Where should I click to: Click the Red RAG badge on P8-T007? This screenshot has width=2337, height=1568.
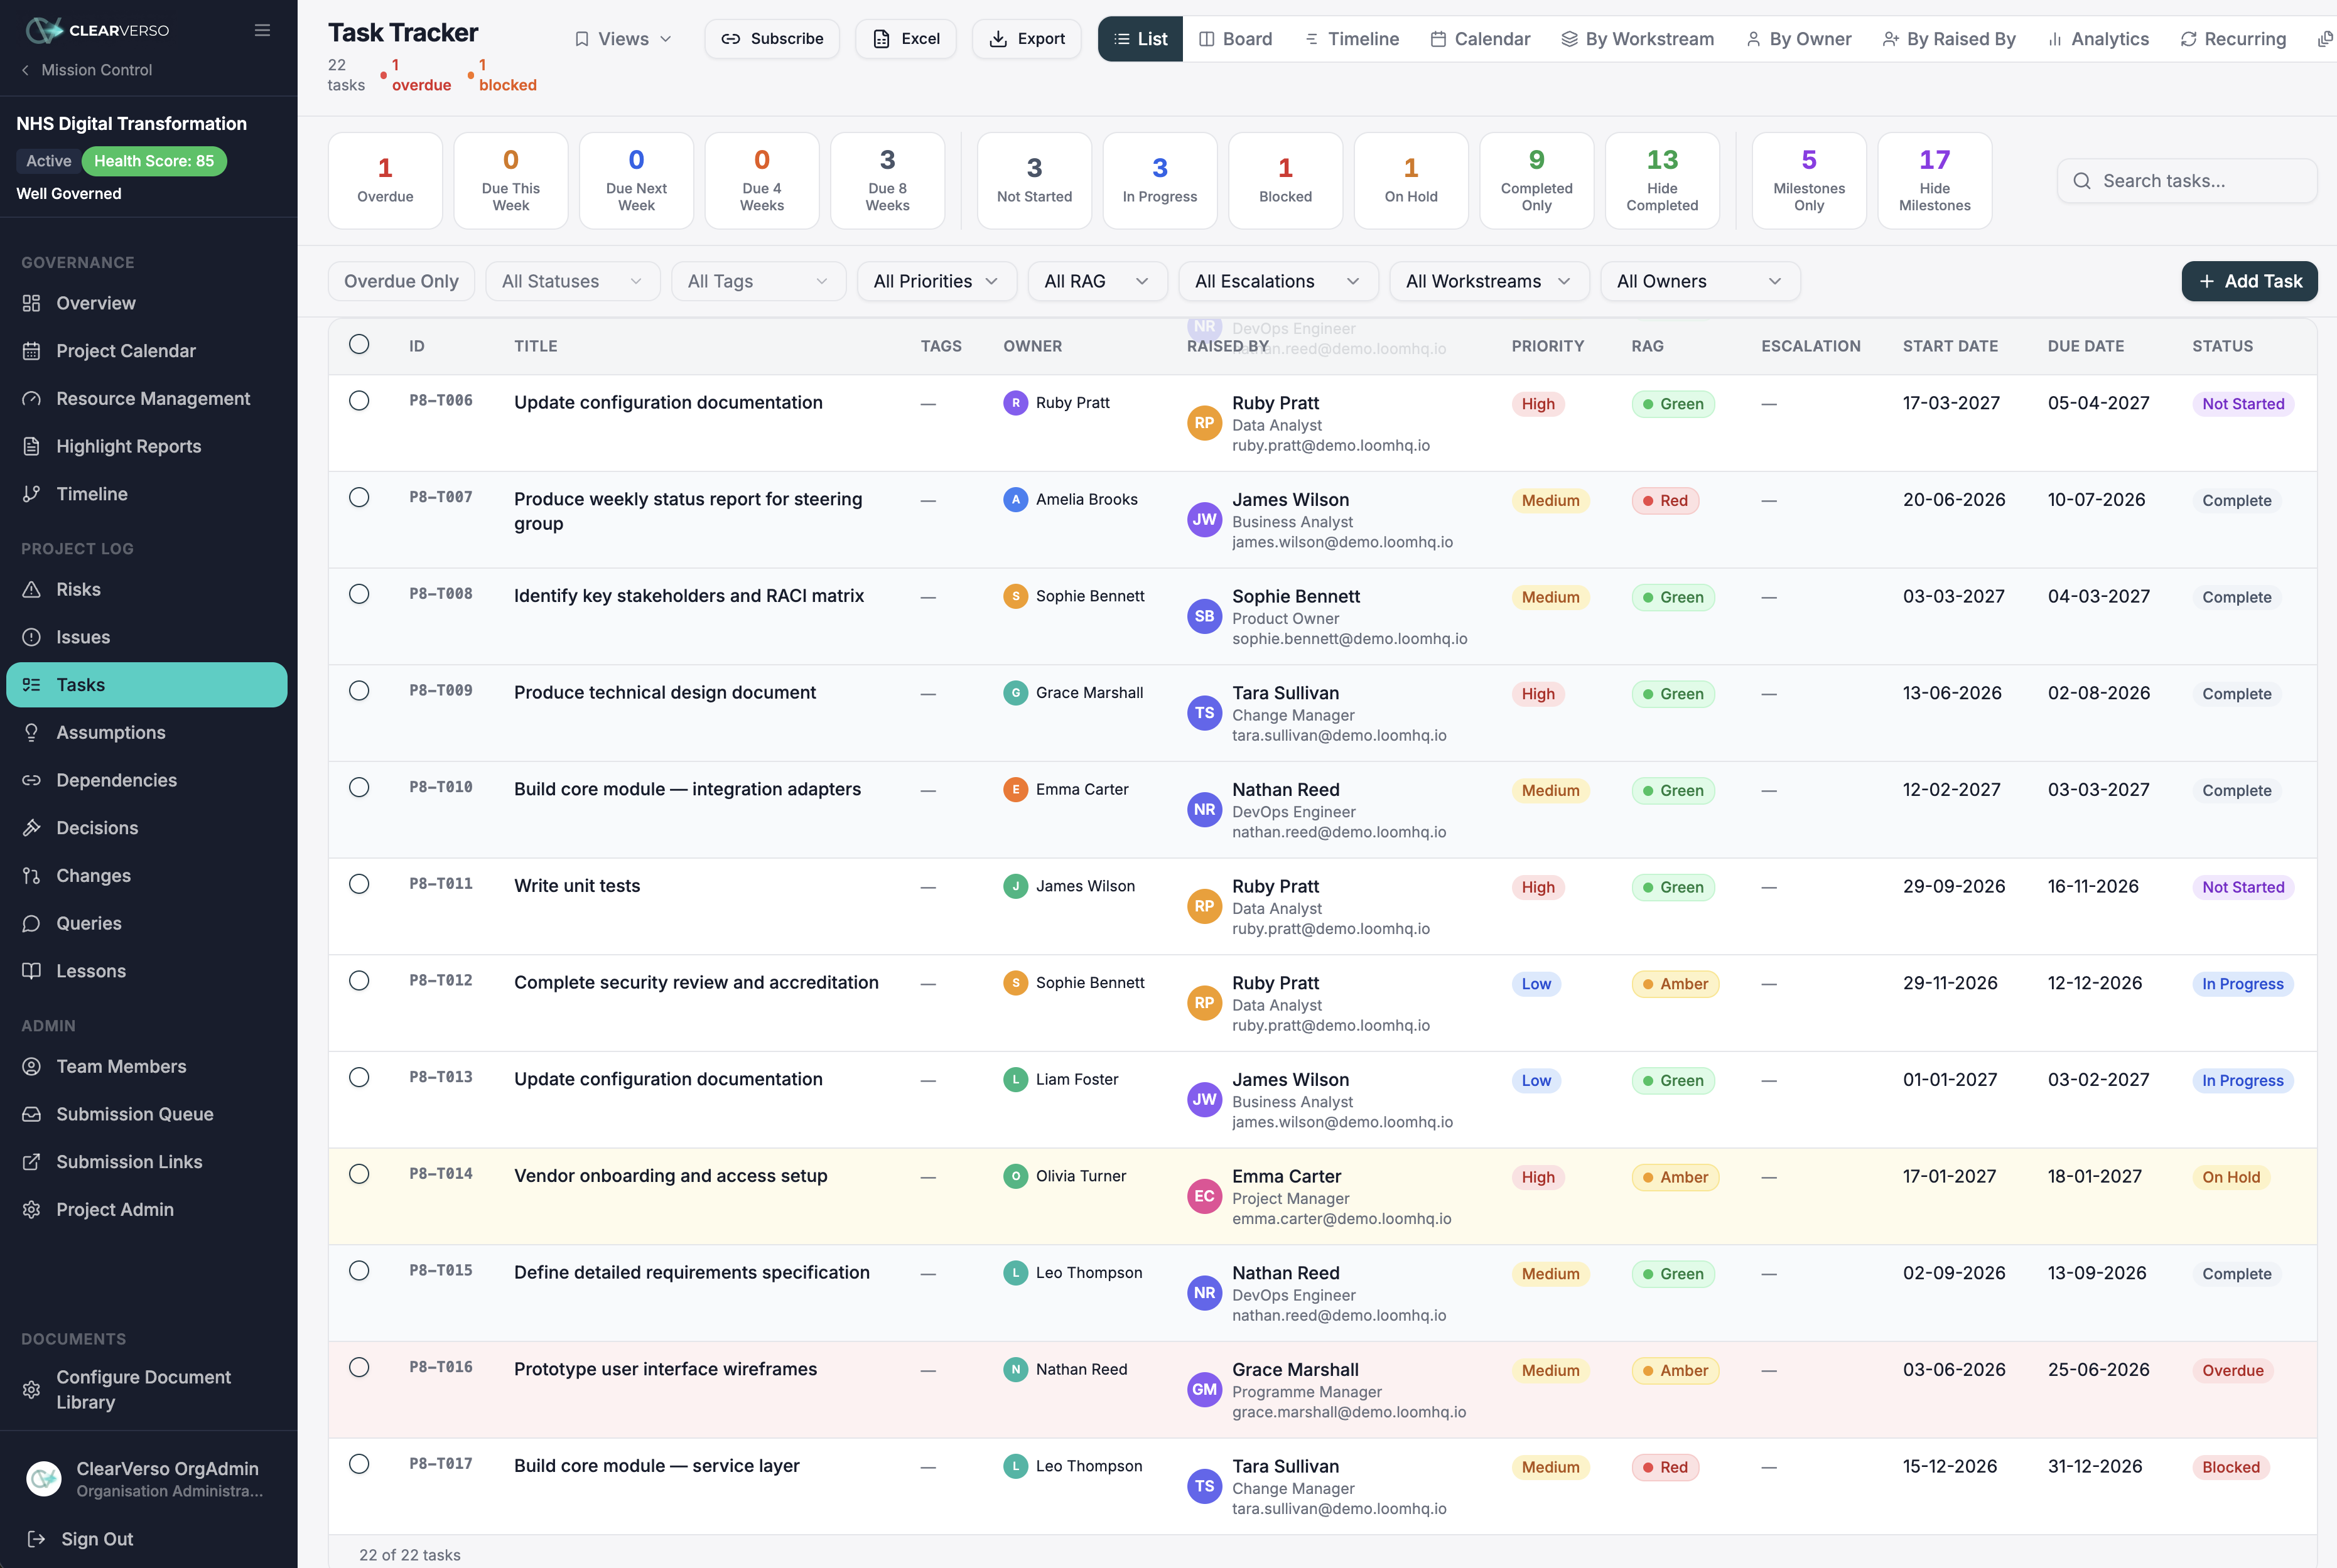[1665, 501]
